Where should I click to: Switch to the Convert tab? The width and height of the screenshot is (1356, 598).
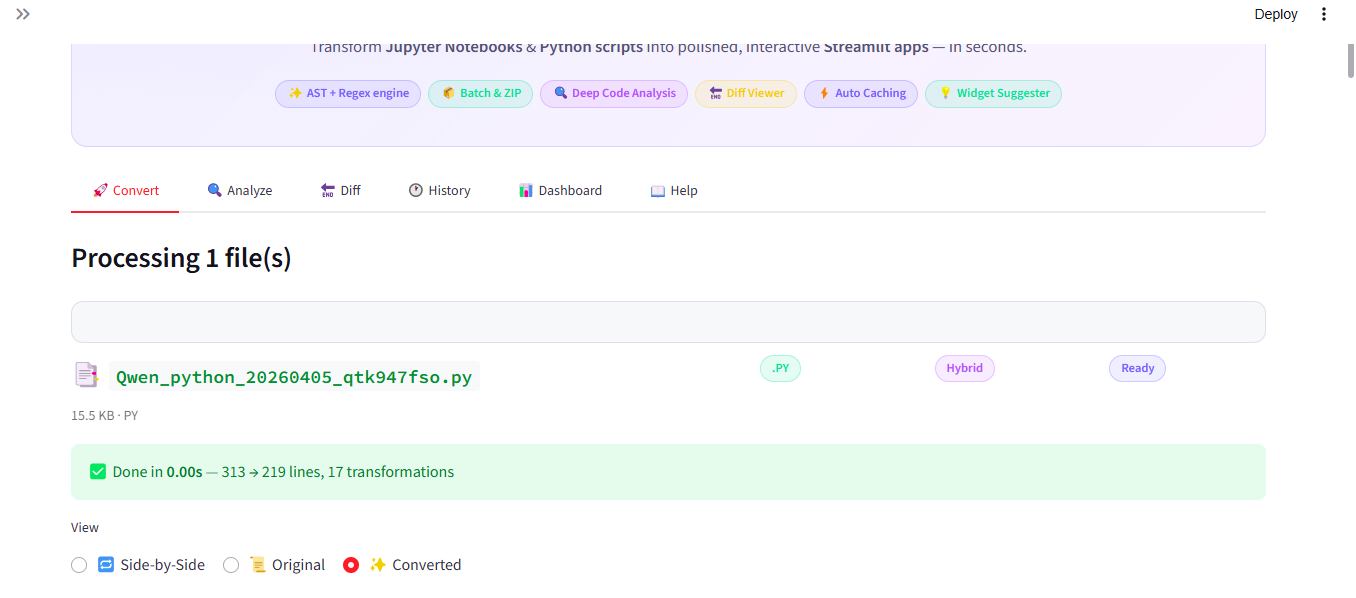[125, 190]
